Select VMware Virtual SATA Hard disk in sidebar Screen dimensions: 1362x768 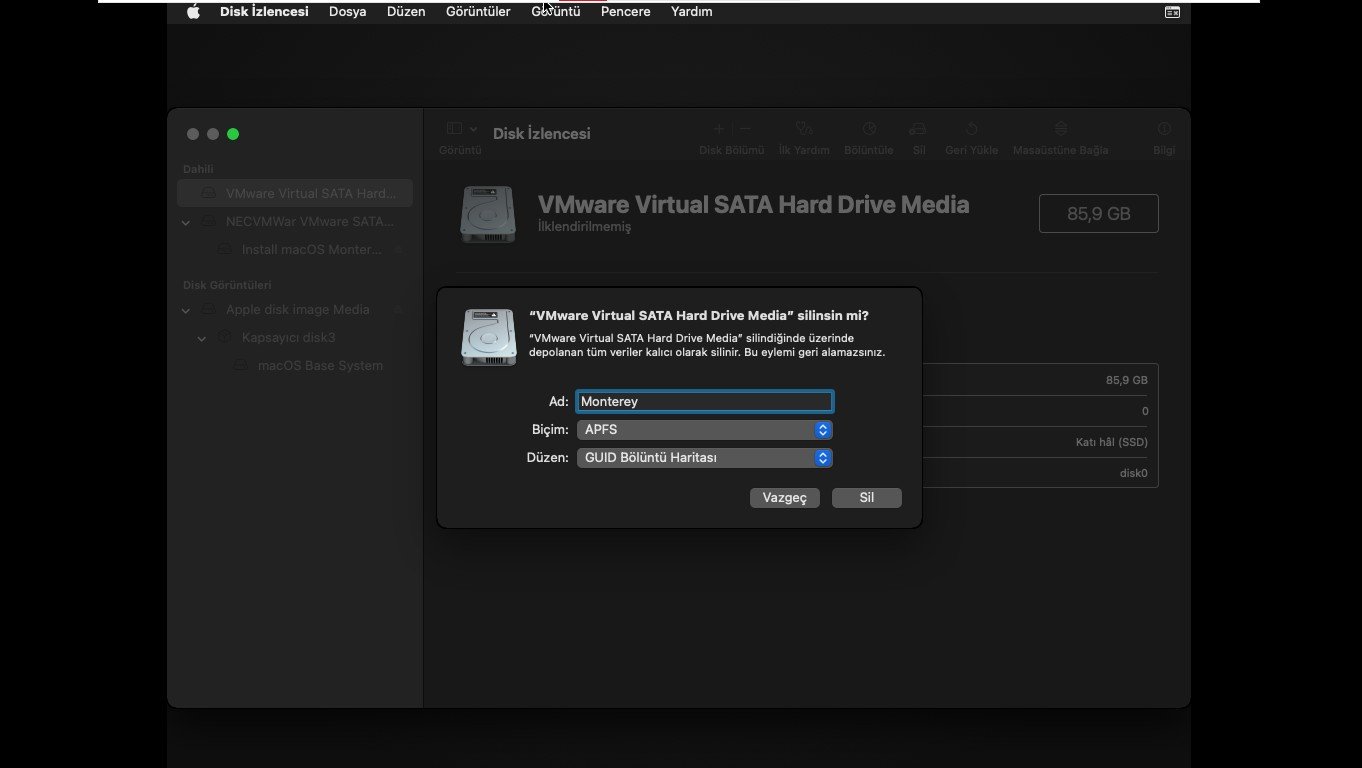[x=295, y=193]
